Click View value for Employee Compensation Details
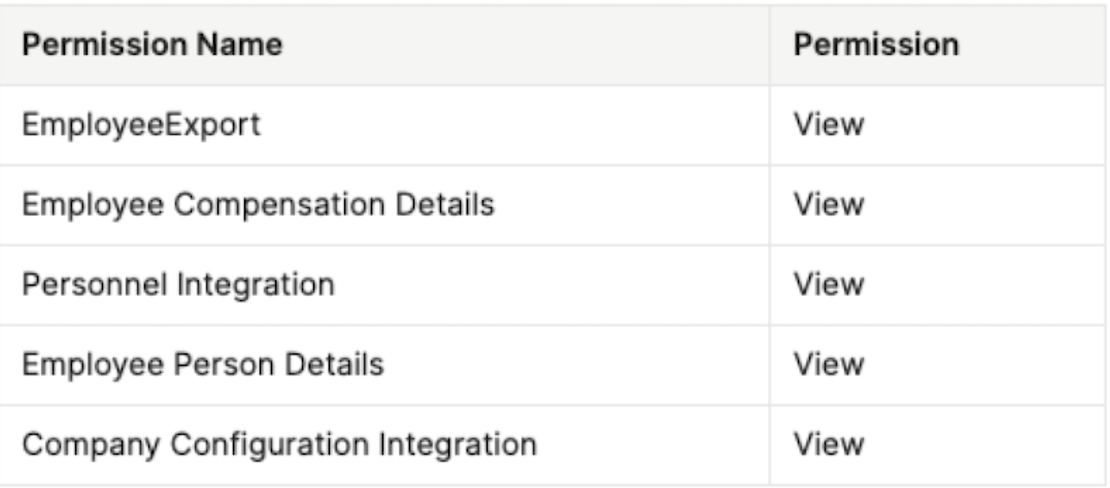 pos(829,205)
